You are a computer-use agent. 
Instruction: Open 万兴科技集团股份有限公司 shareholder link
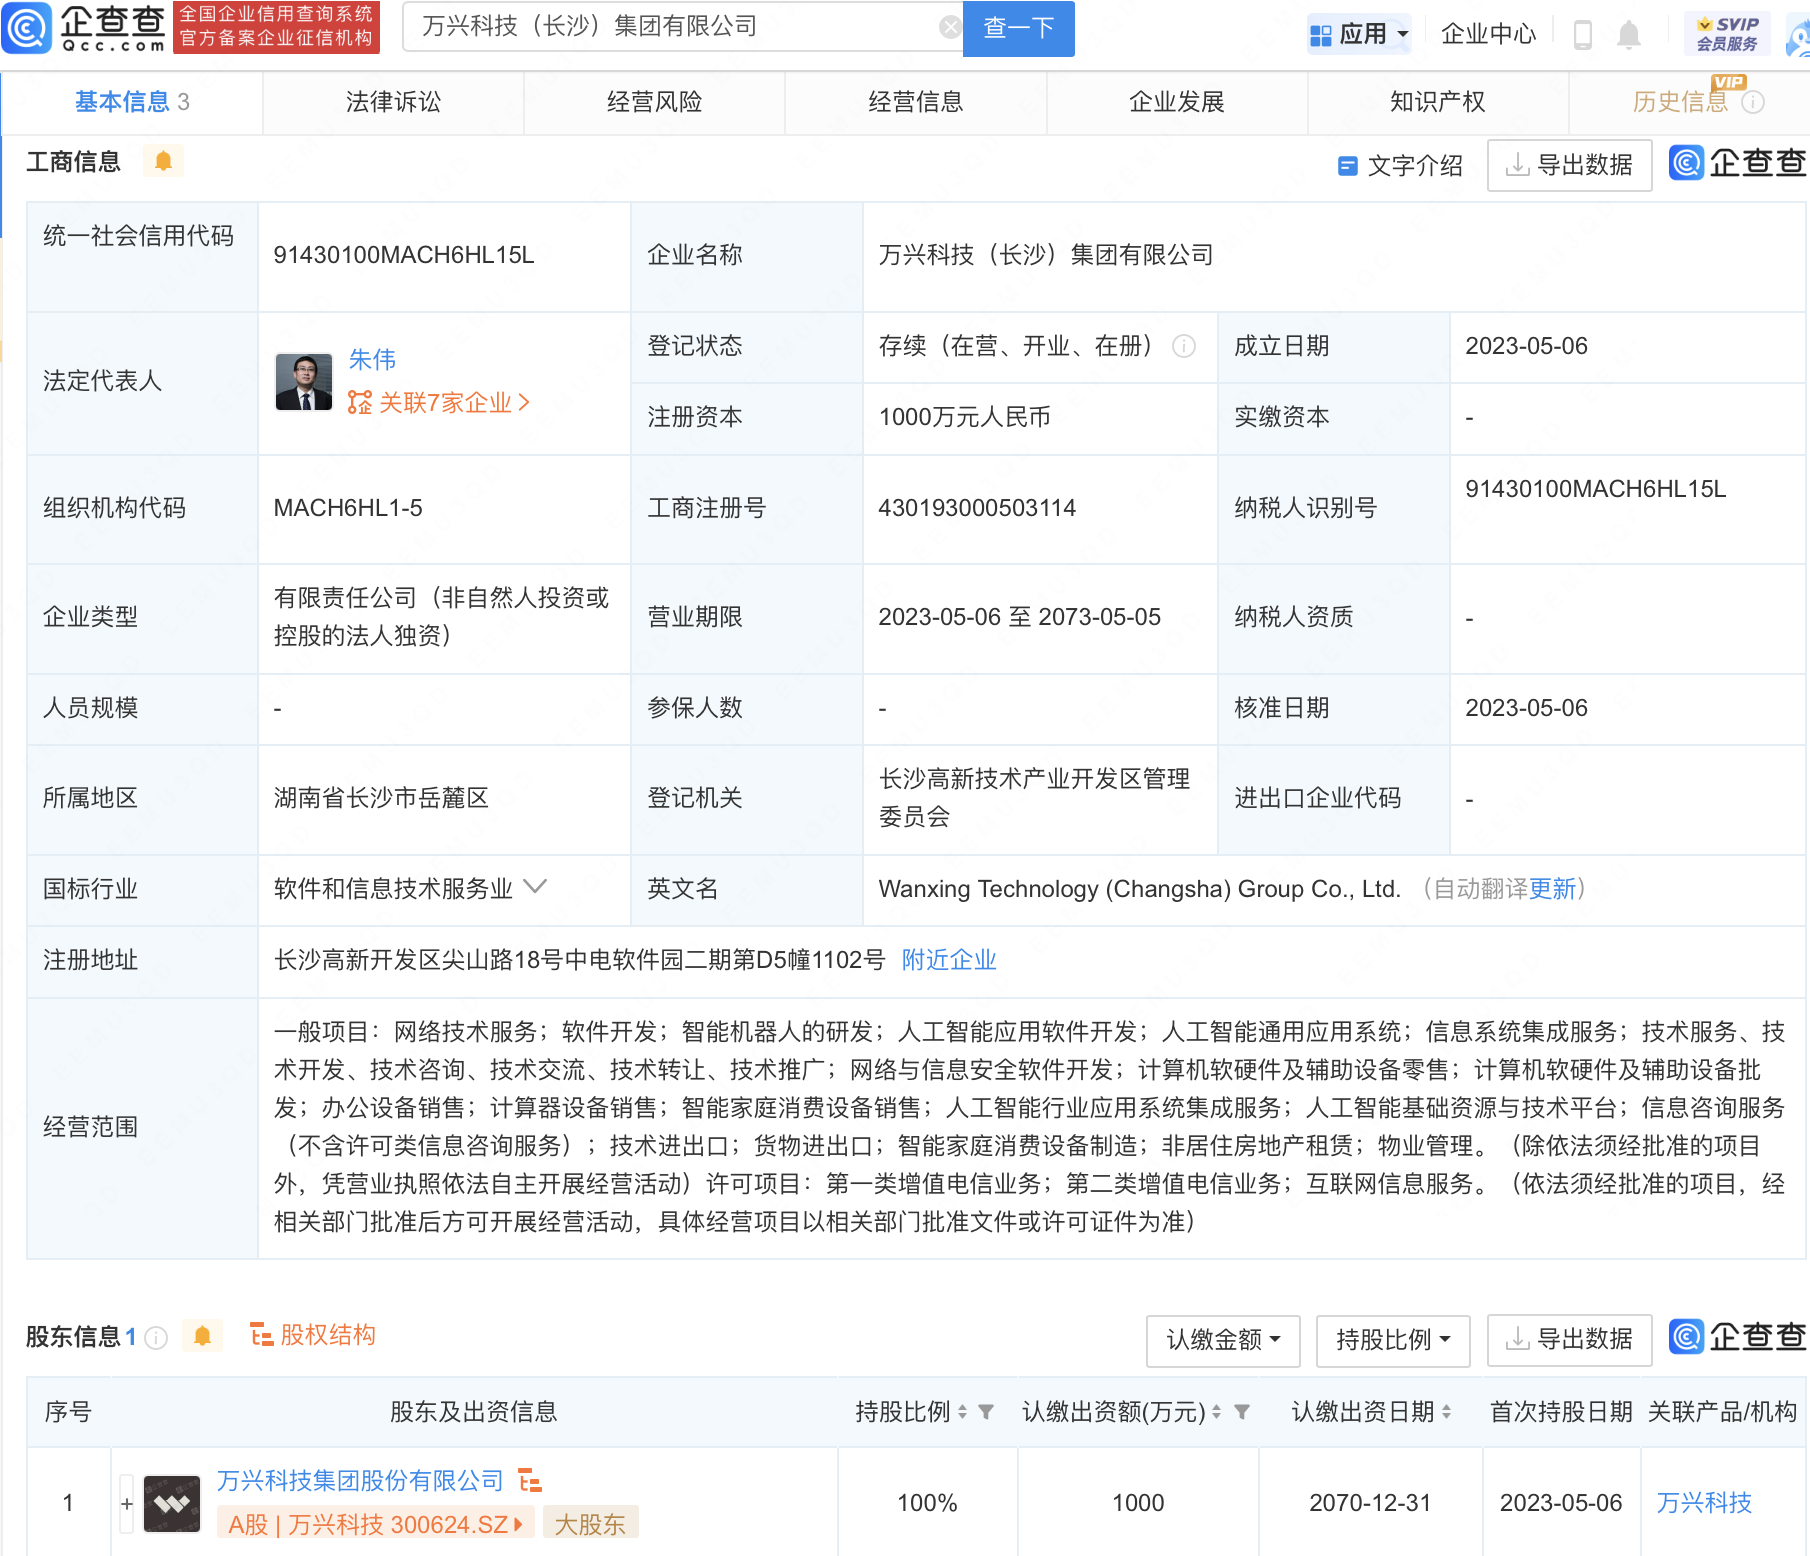pos(360,1480)
